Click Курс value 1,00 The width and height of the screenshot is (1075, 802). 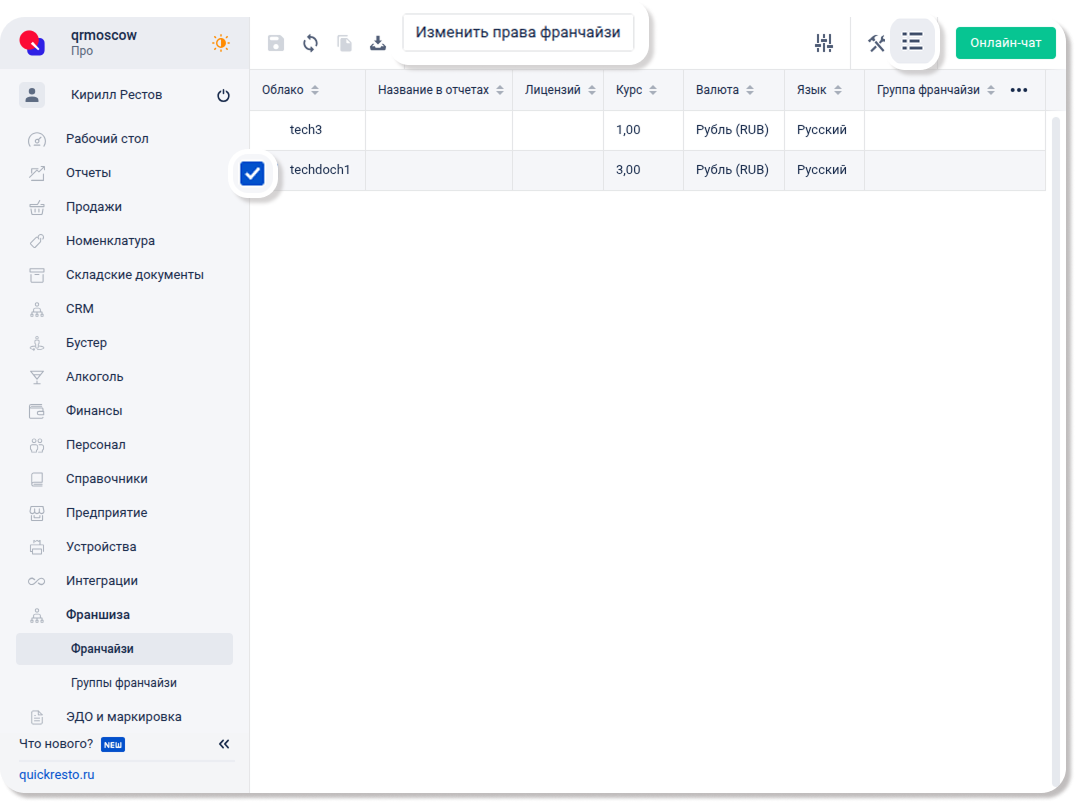click(x=628, y=130)
